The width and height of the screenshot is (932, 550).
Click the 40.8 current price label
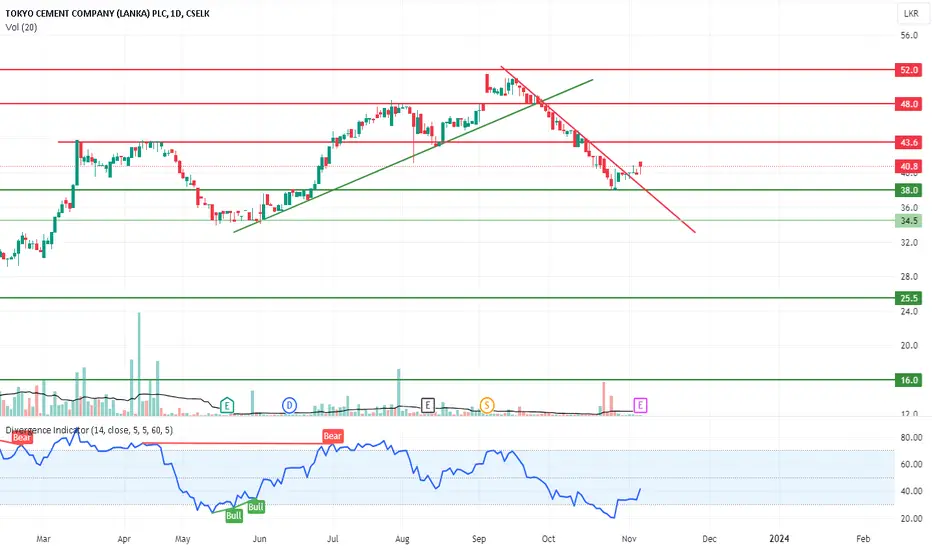(909, 166)
